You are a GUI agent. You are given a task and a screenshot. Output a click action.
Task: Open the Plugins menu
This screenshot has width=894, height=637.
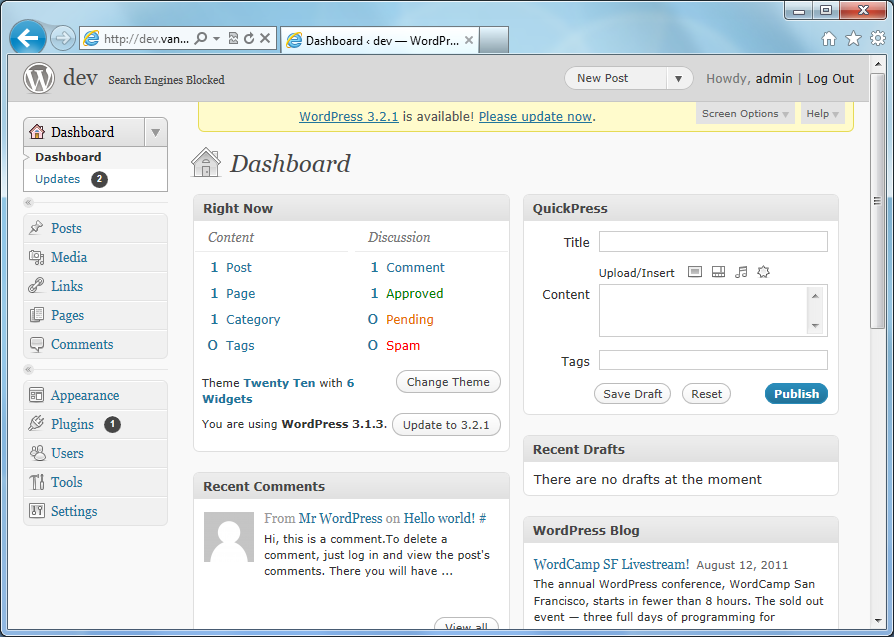coord(72,424)
